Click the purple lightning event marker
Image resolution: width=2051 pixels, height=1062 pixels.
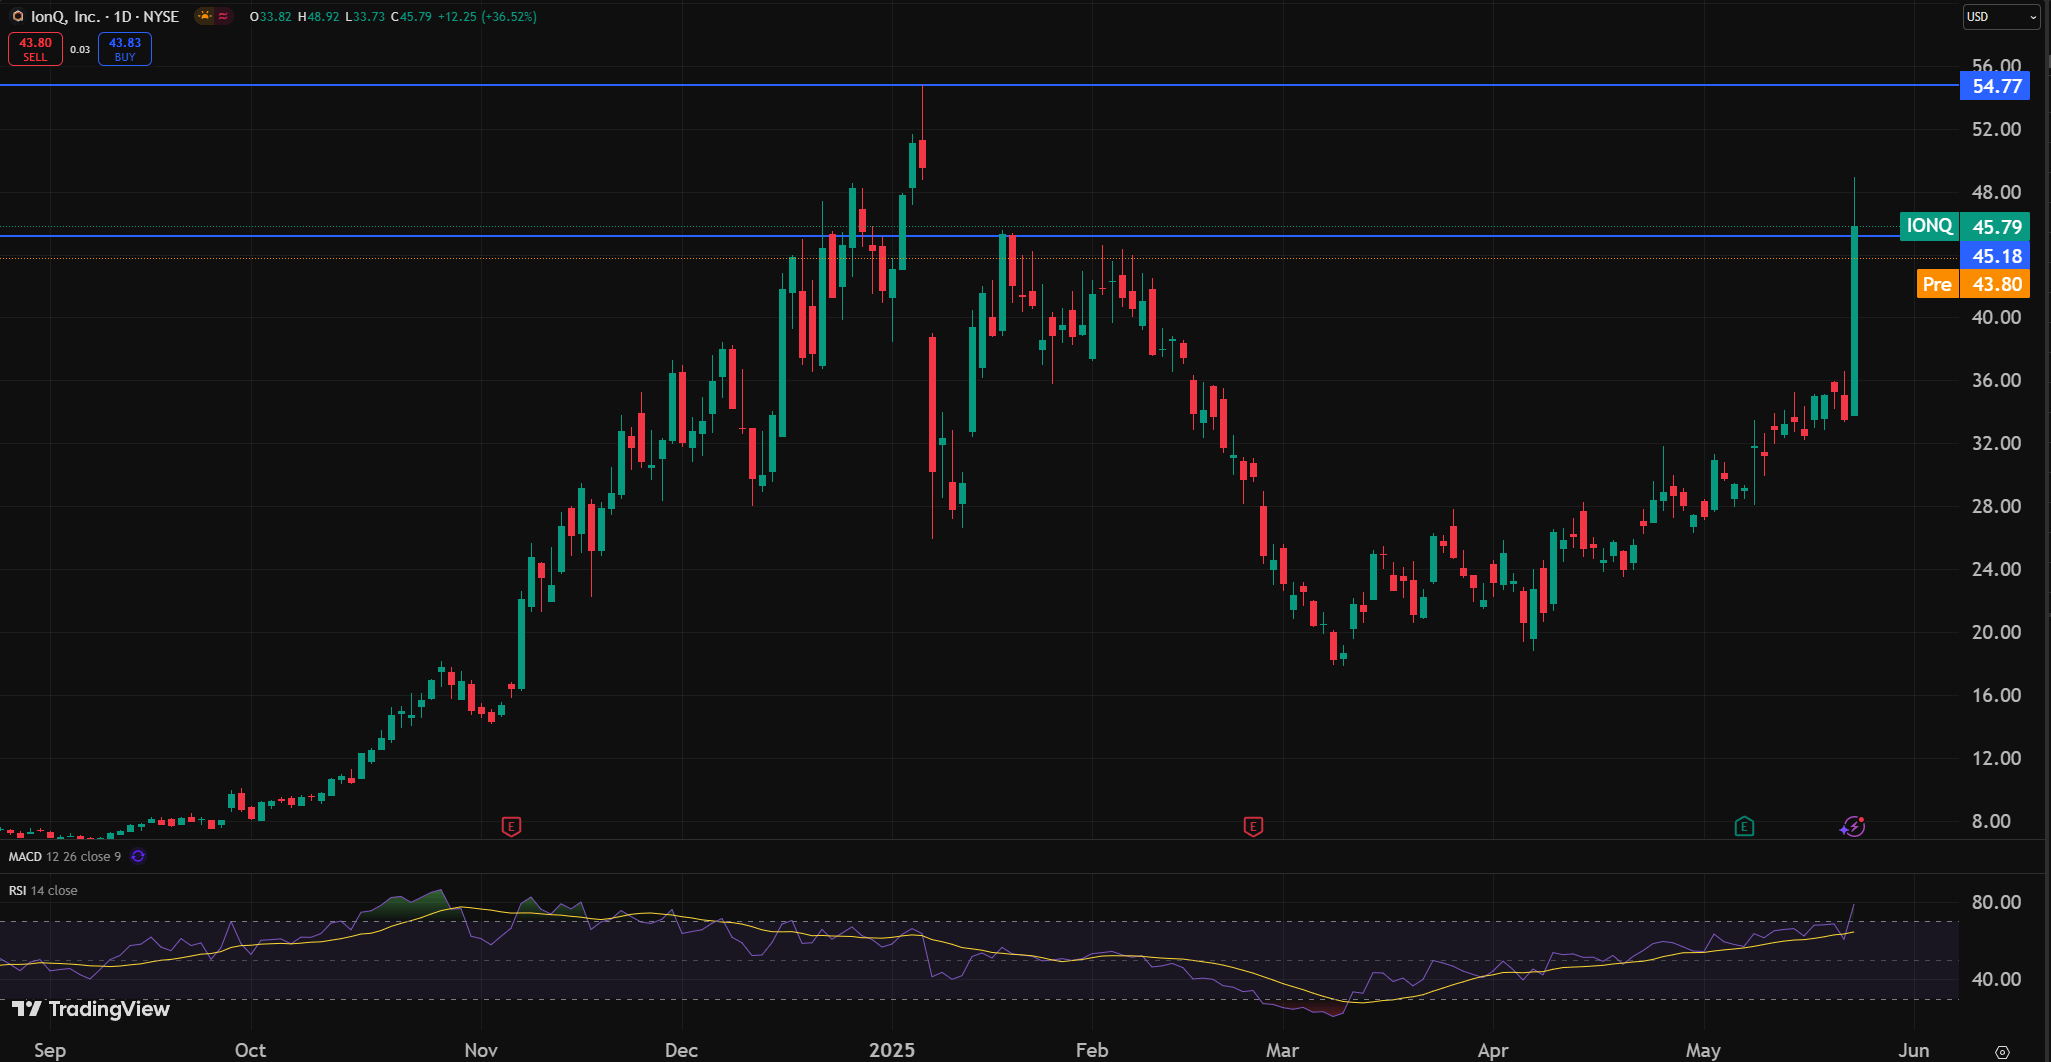click(x=1853, y=826)
